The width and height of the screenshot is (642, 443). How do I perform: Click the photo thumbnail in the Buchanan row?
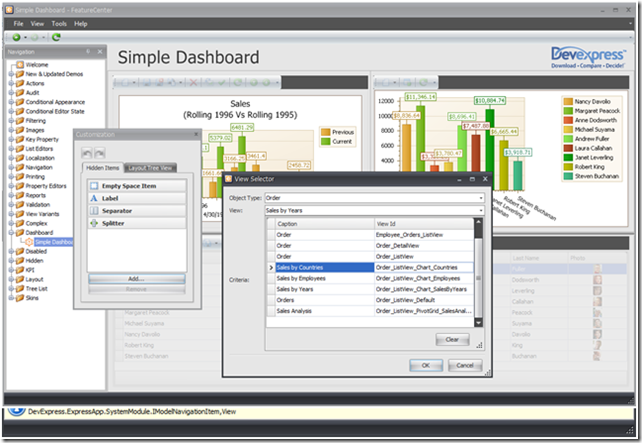click(x=597, y=356)
